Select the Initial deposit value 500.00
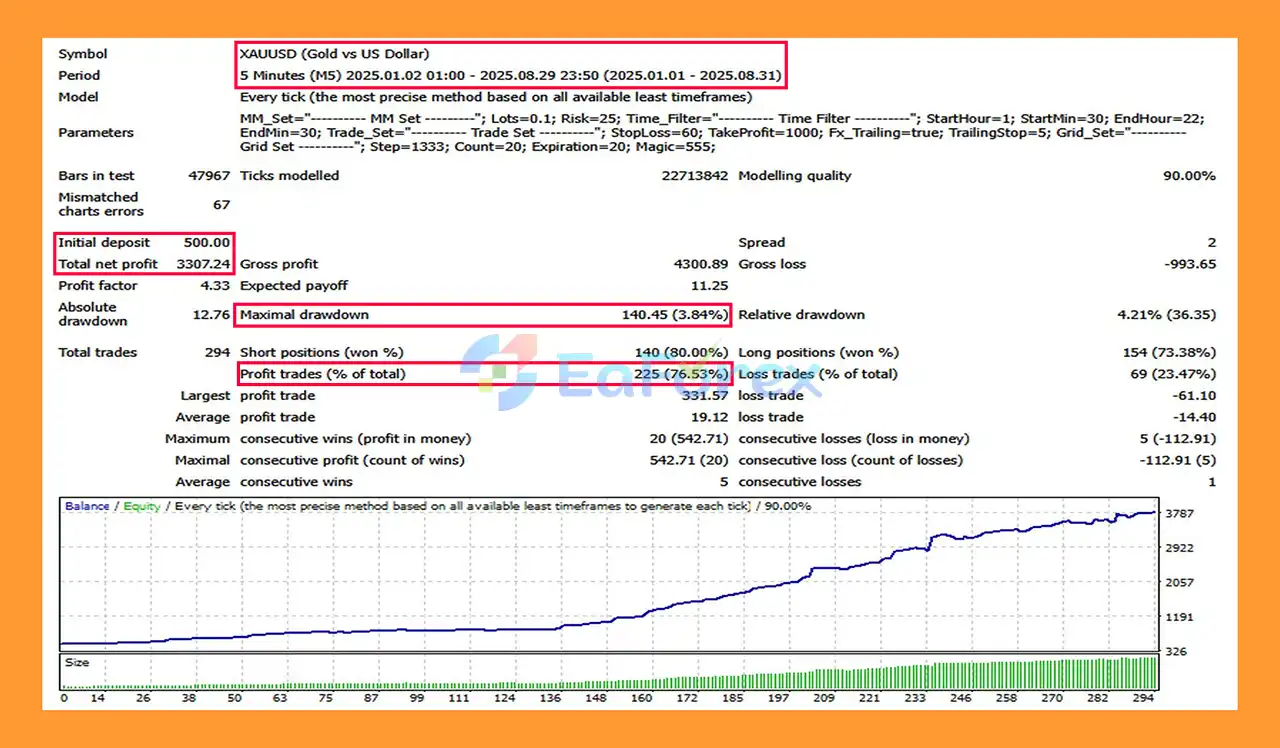 (207, 242)
